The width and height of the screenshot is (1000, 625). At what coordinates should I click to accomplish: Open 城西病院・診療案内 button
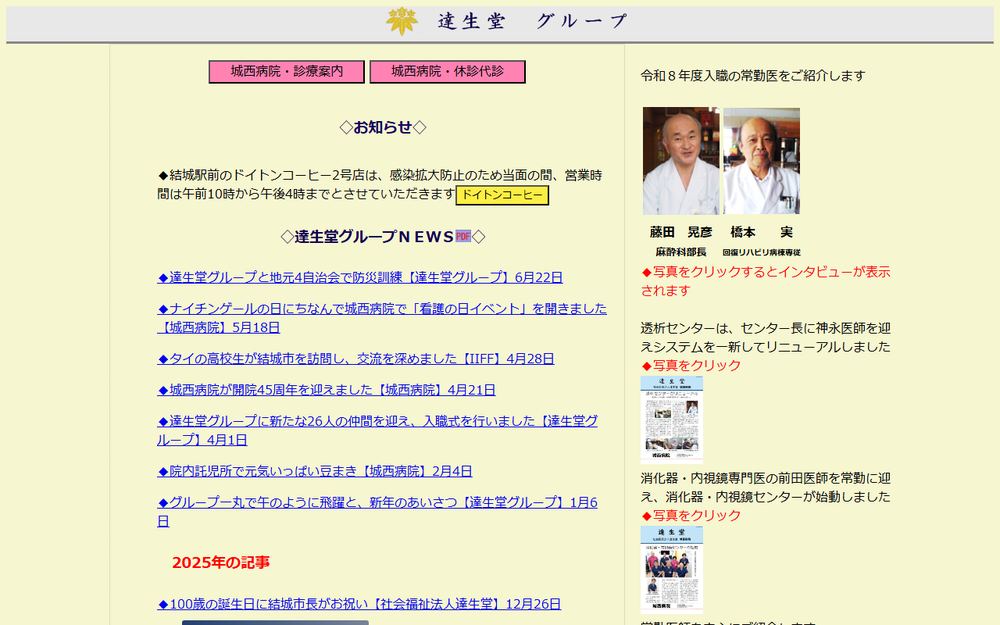click(x=286, y=71)
